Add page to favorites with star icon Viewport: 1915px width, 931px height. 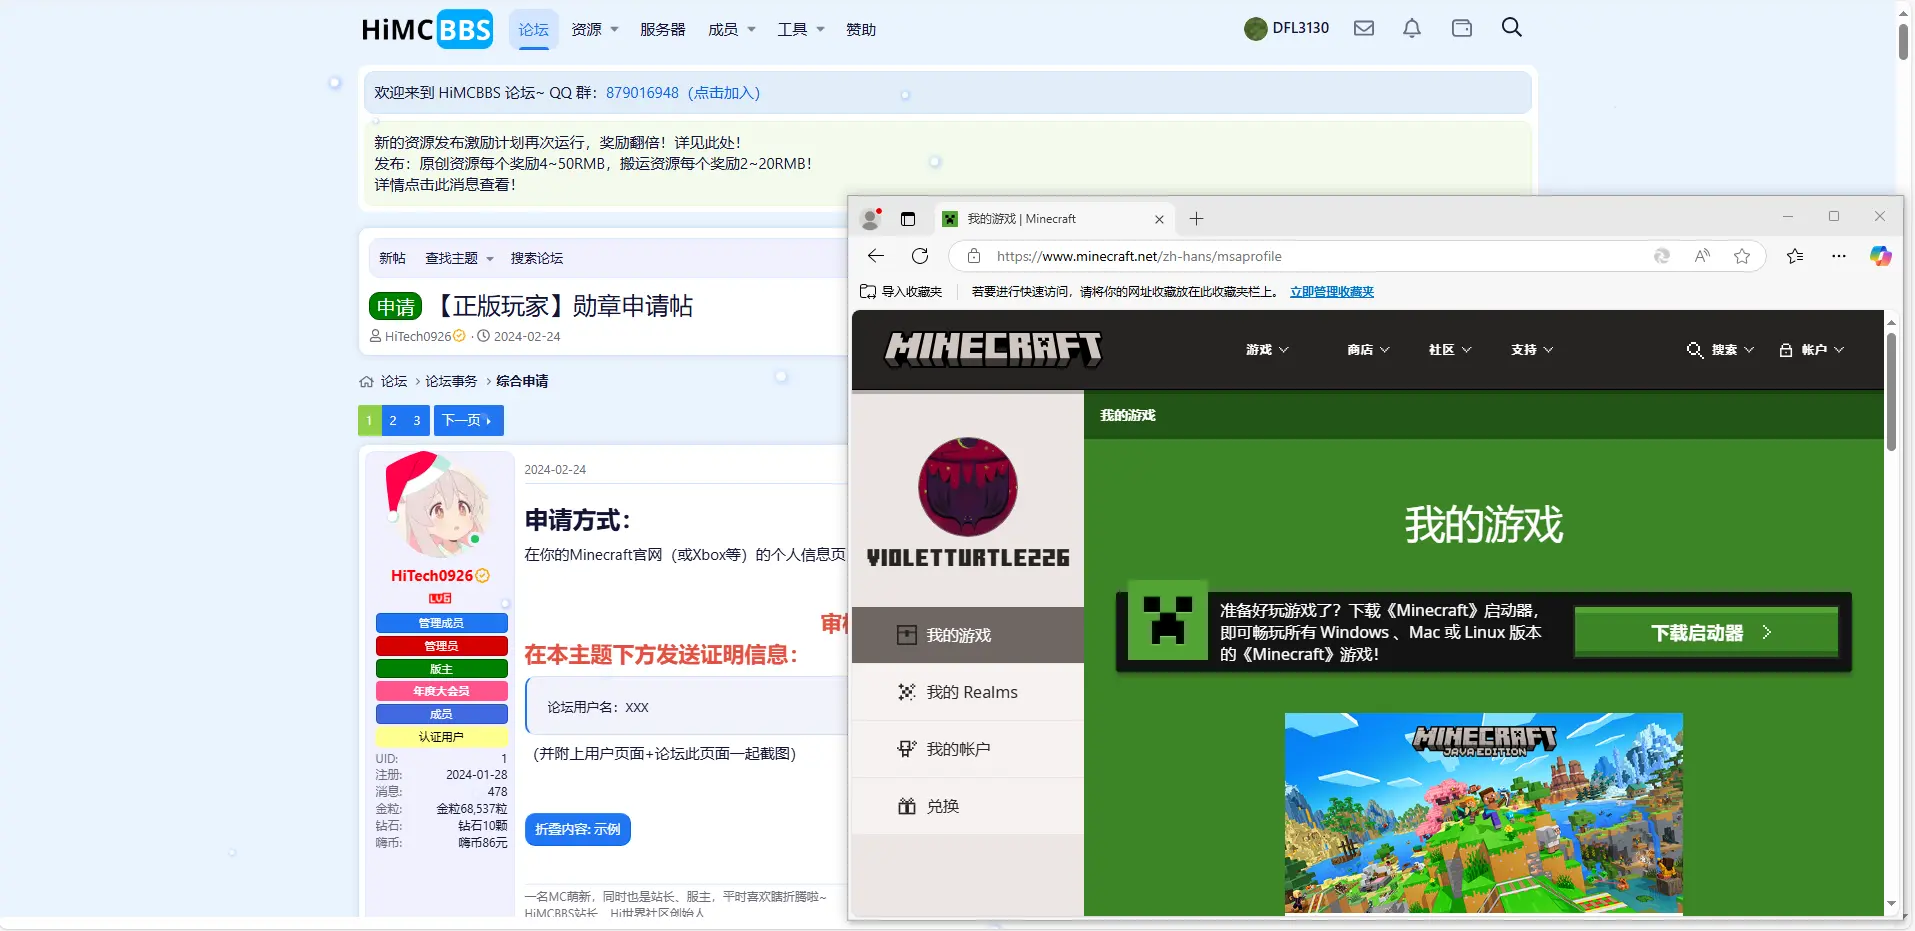(1743, 256)
